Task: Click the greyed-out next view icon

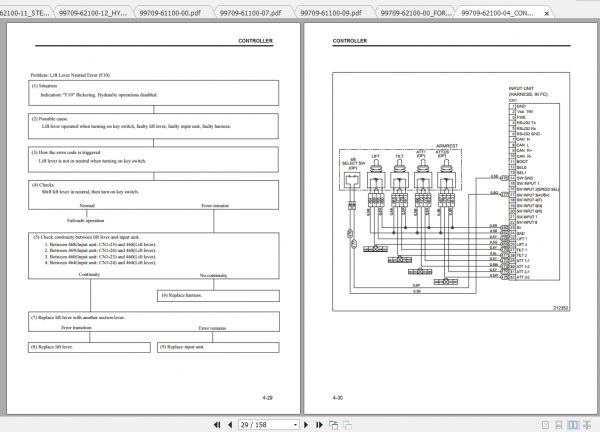Action: coord(347,425)
